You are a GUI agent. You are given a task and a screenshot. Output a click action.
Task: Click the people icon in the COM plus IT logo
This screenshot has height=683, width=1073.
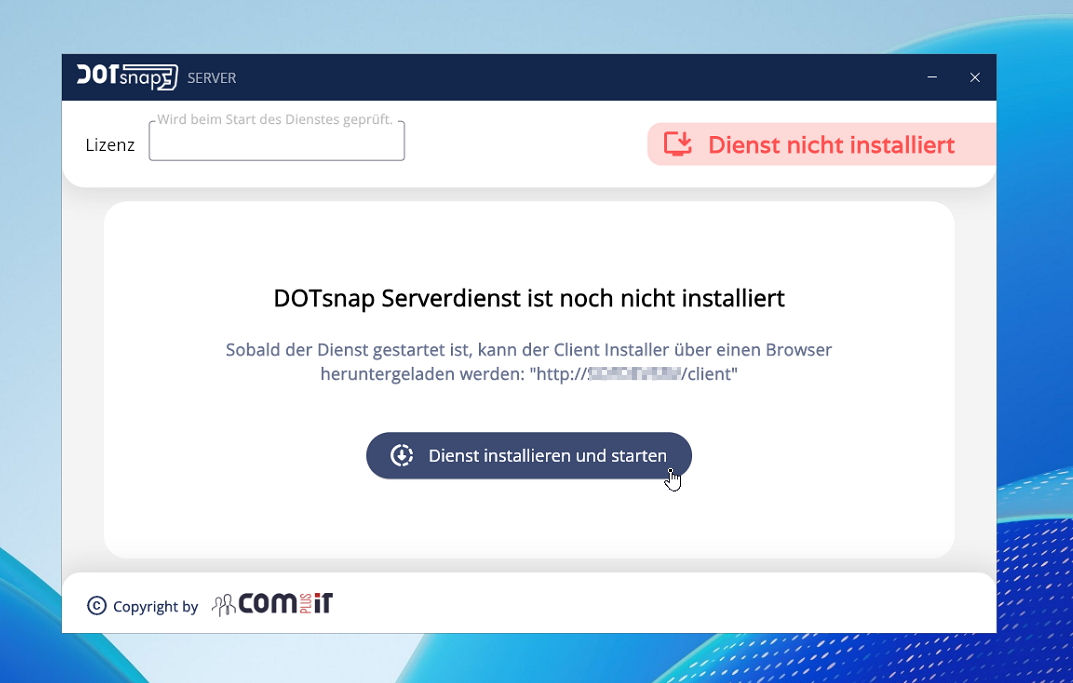[224, 605]
